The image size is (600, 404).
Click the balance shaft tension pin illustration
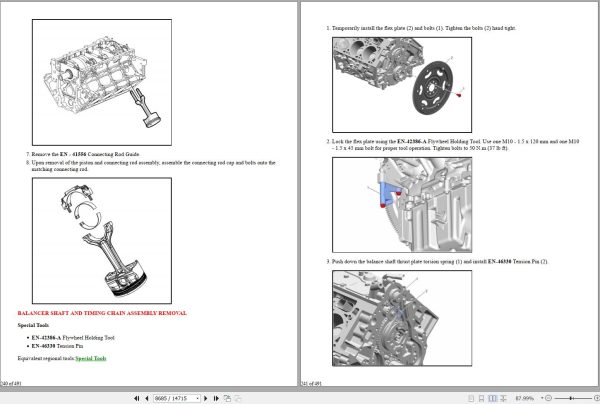402,318
